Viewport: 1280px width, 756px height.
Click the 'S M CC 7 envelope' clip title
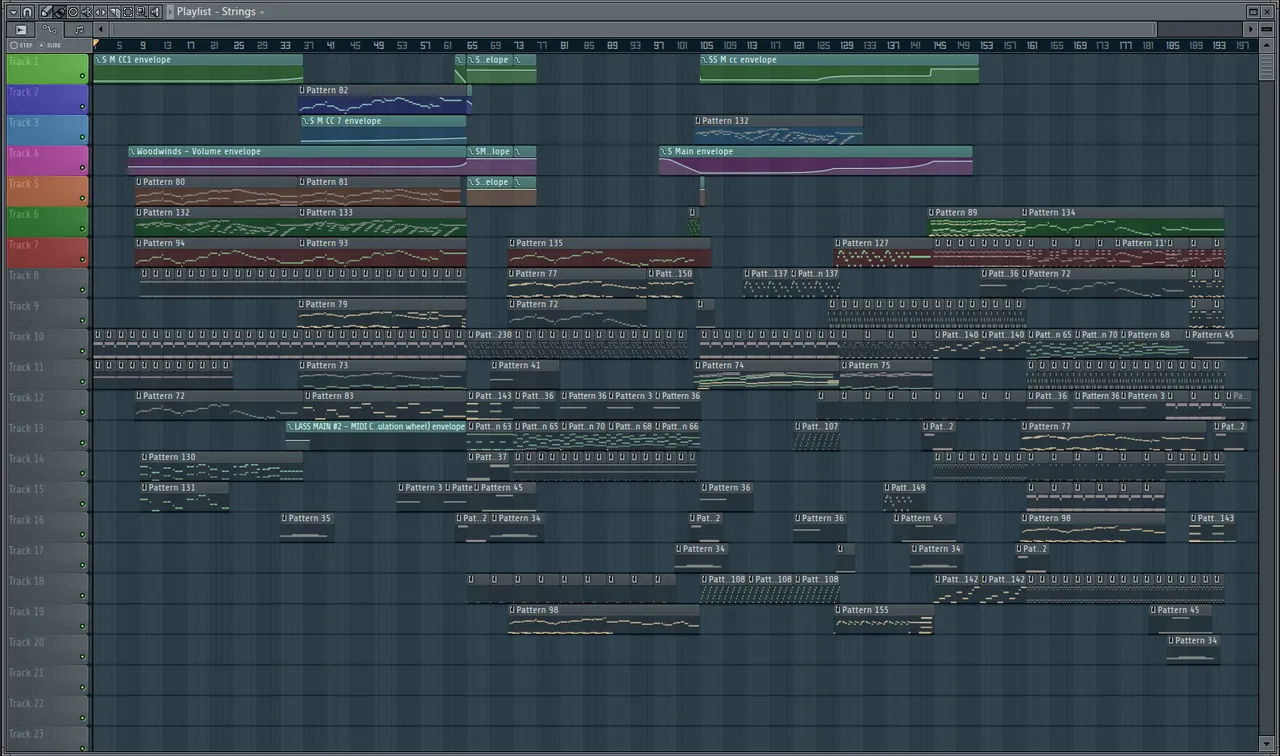345,121
